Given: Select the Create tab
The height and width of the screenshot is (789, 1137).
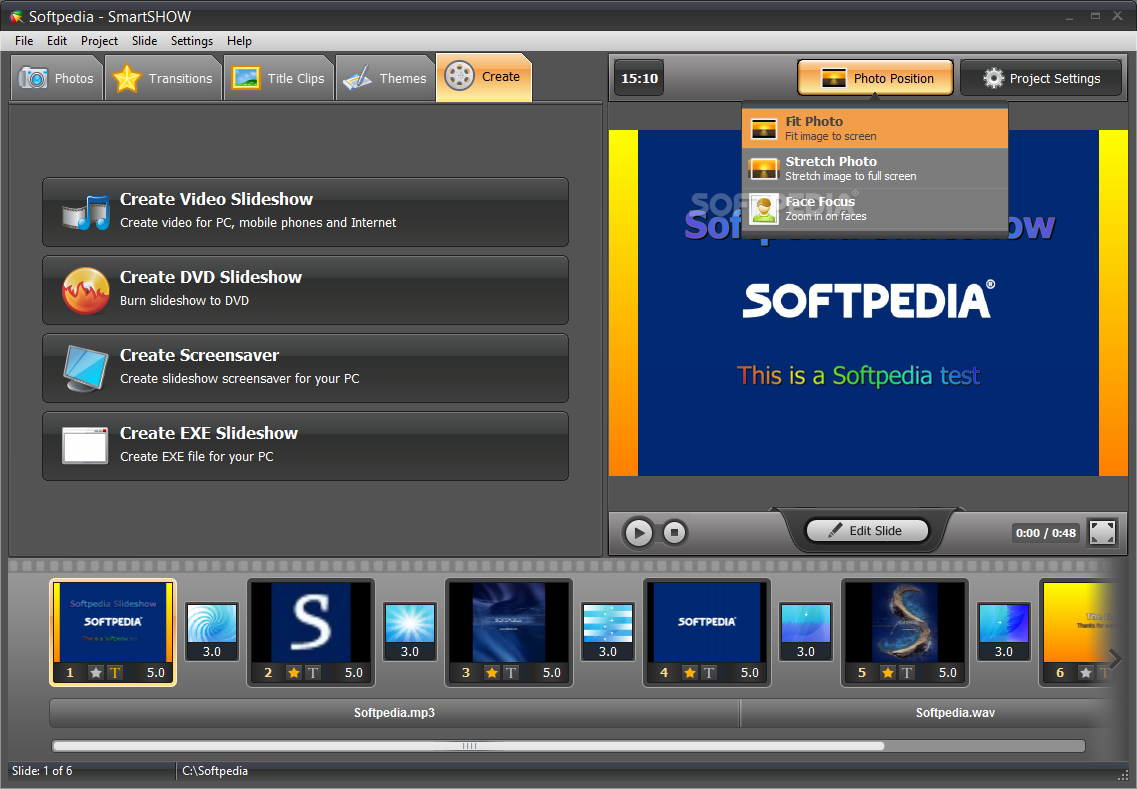Looking at the screenshot, I should tap(484, 77).
